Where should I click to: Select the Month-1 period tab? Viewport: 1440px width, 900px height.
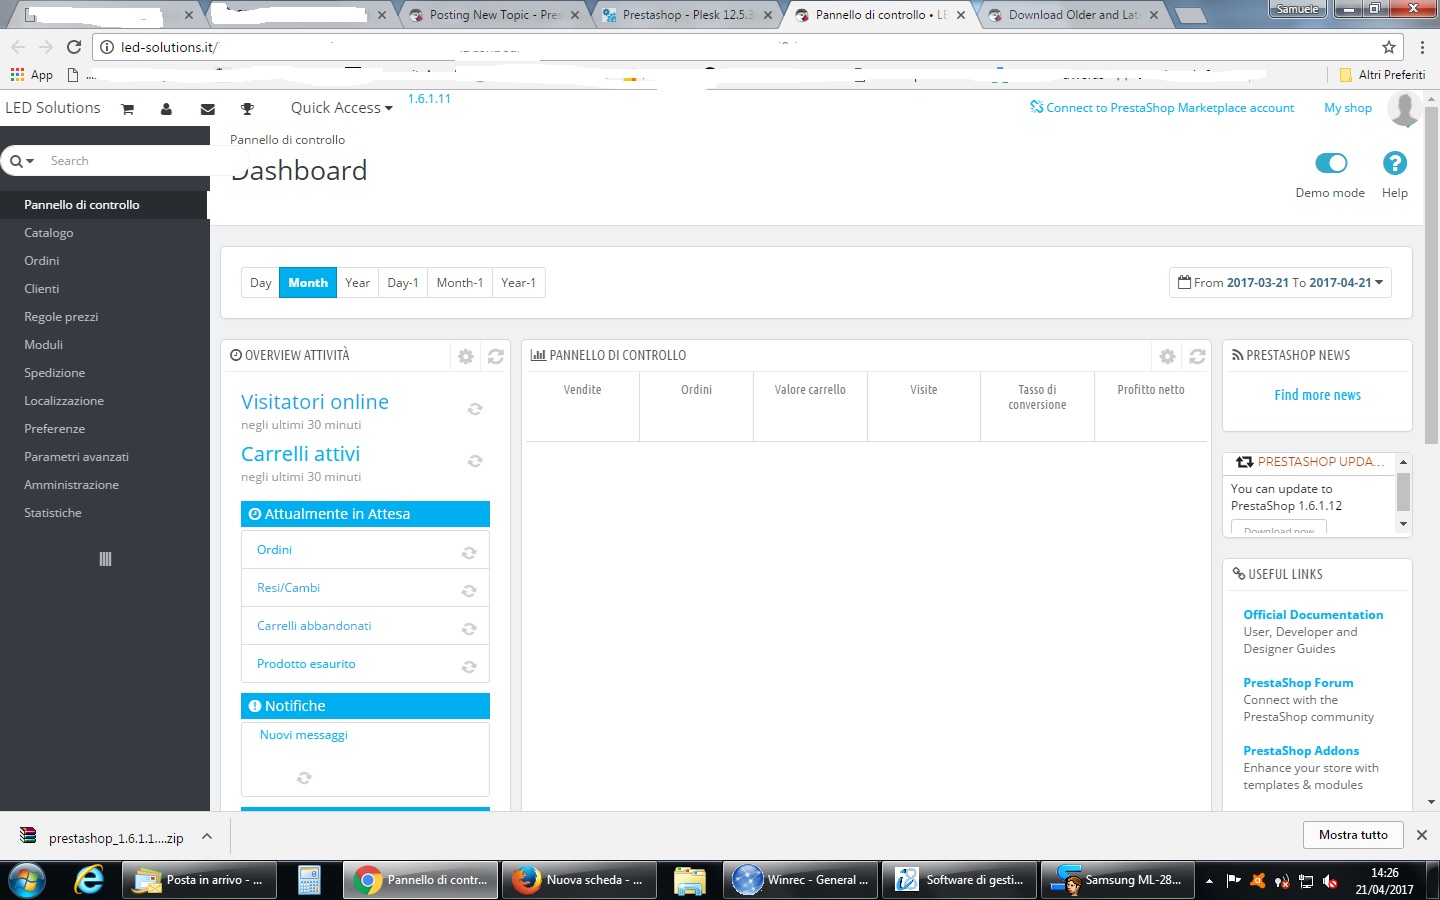[x=460, y=283]
